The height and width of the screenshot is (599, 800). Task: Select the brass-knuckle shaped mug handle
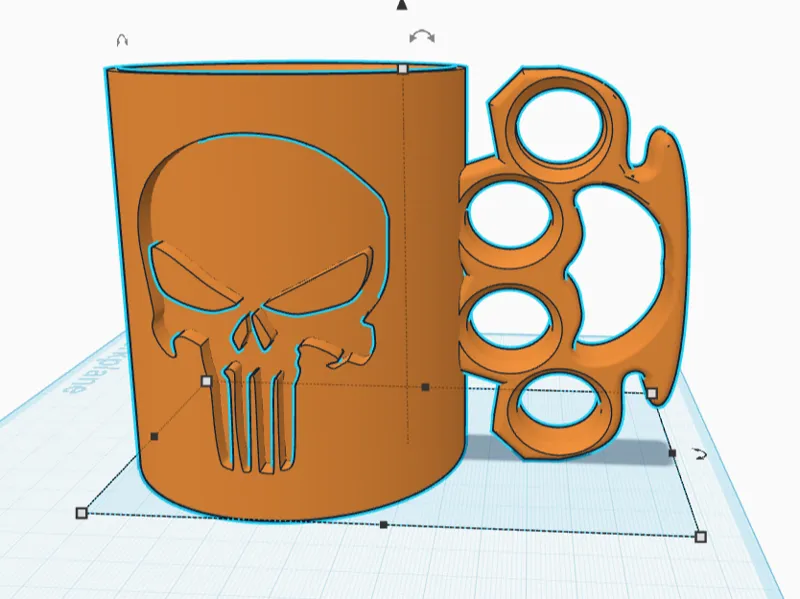(x=572, y=263)
